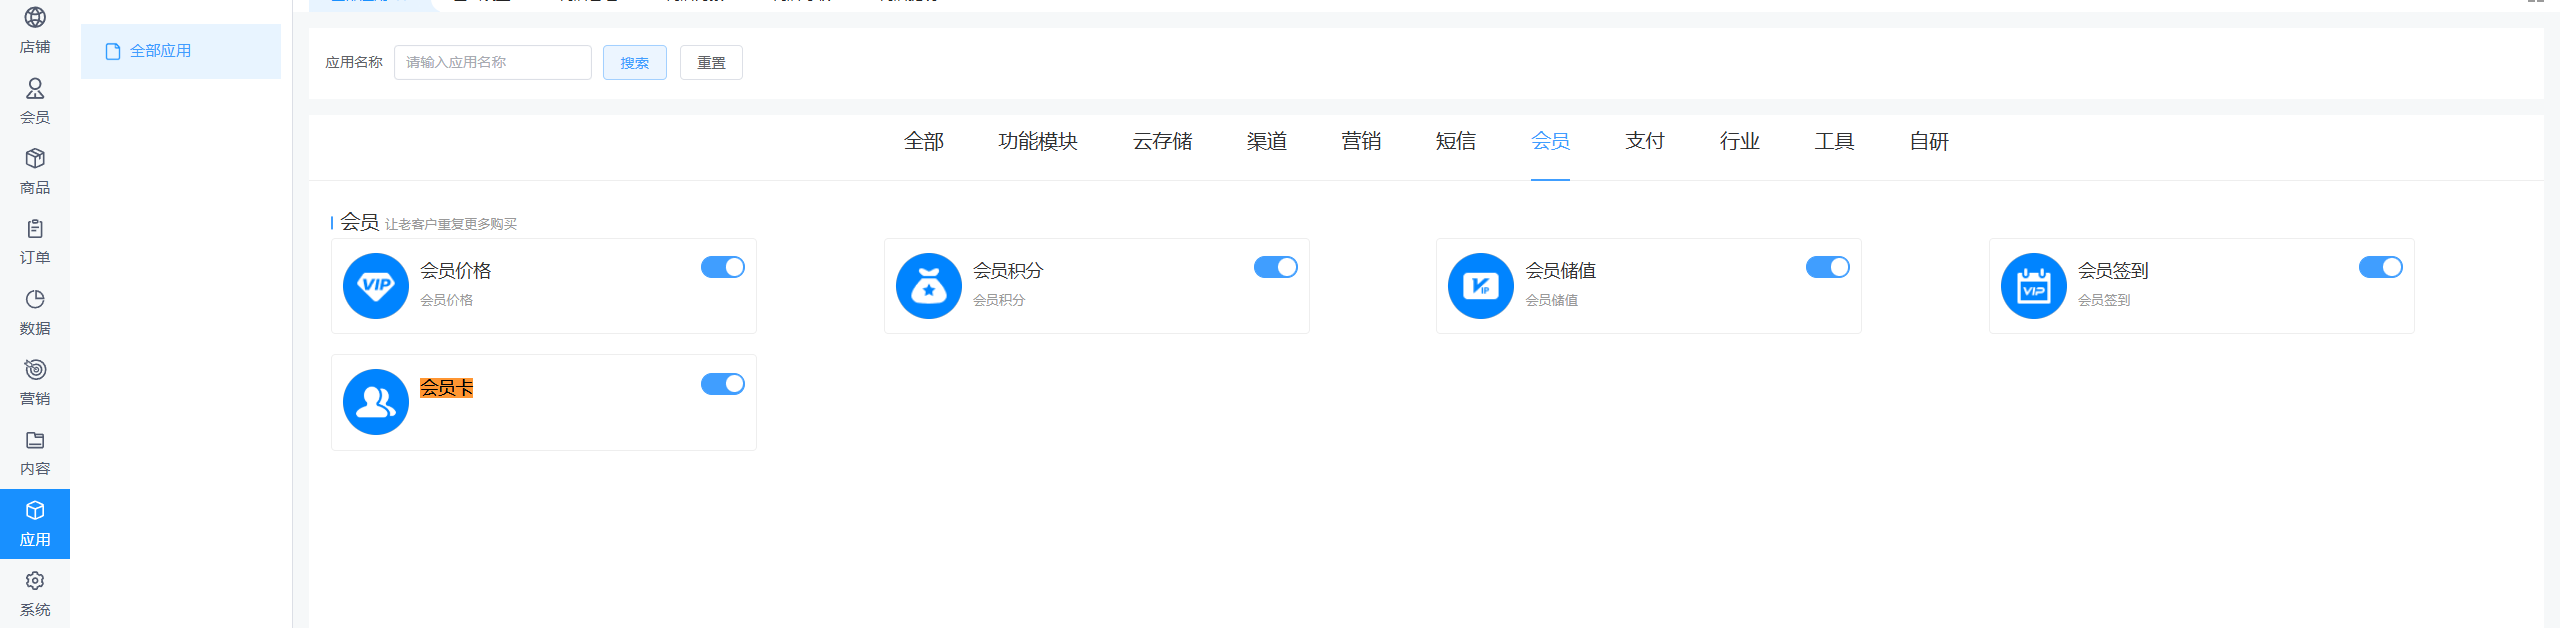Toggle off the 会员卡 switch
The width and height of the screenshot is (2560, 628).
pos(723,384)
